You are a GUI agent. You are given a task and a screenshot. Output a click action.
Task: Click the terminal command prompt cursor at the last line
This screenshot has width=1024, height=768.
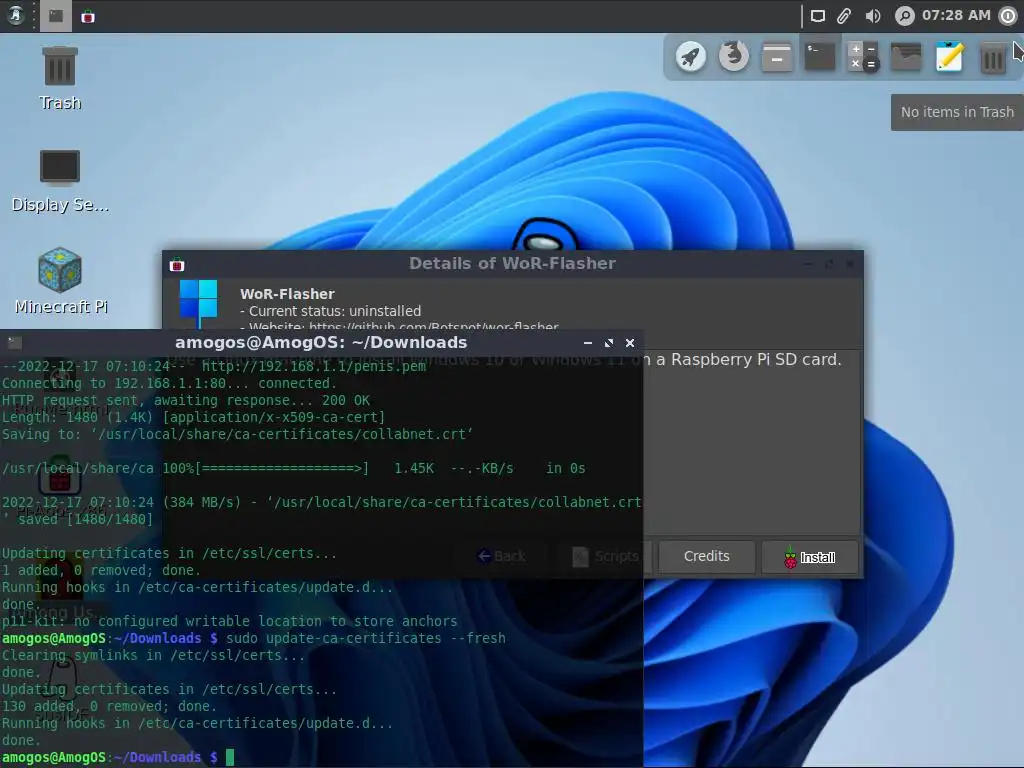(x=230, y=758)
